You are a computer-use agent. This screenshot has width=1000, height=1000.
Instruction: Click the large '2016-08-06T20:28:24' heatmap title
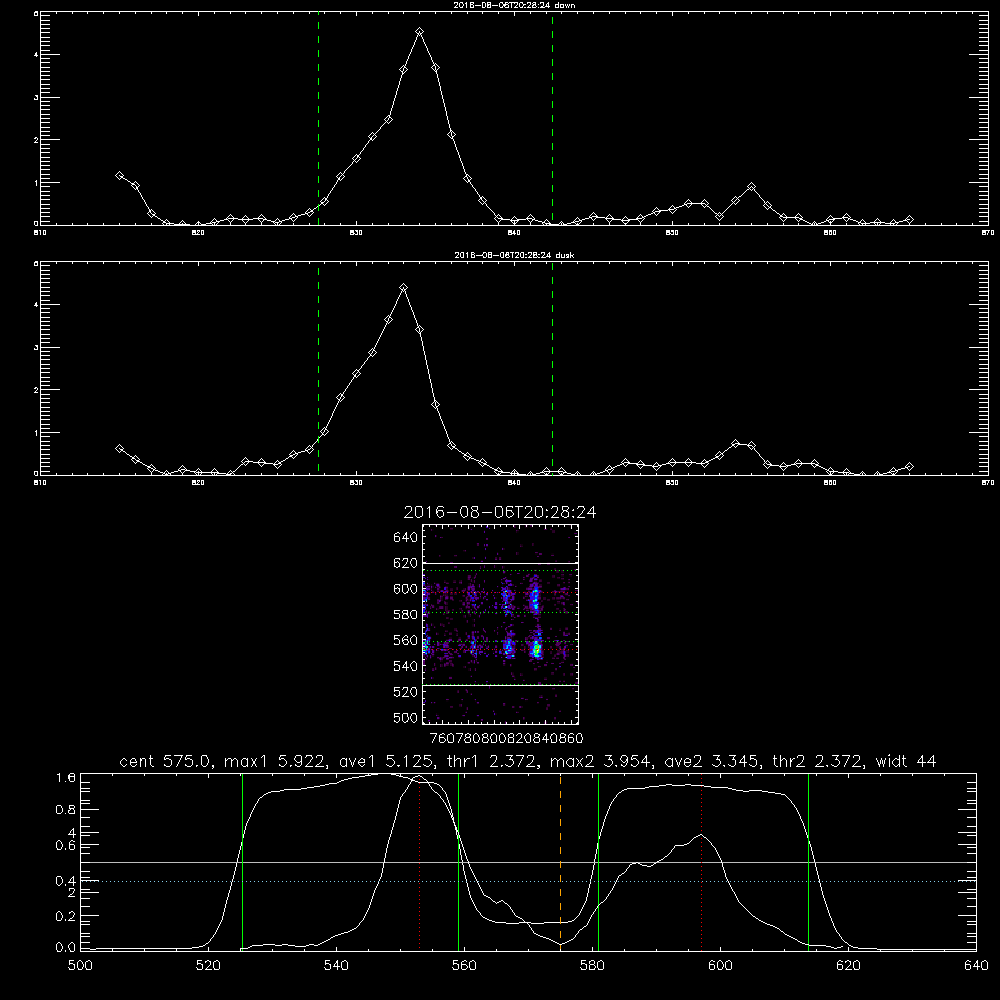(x=500, y=513)
